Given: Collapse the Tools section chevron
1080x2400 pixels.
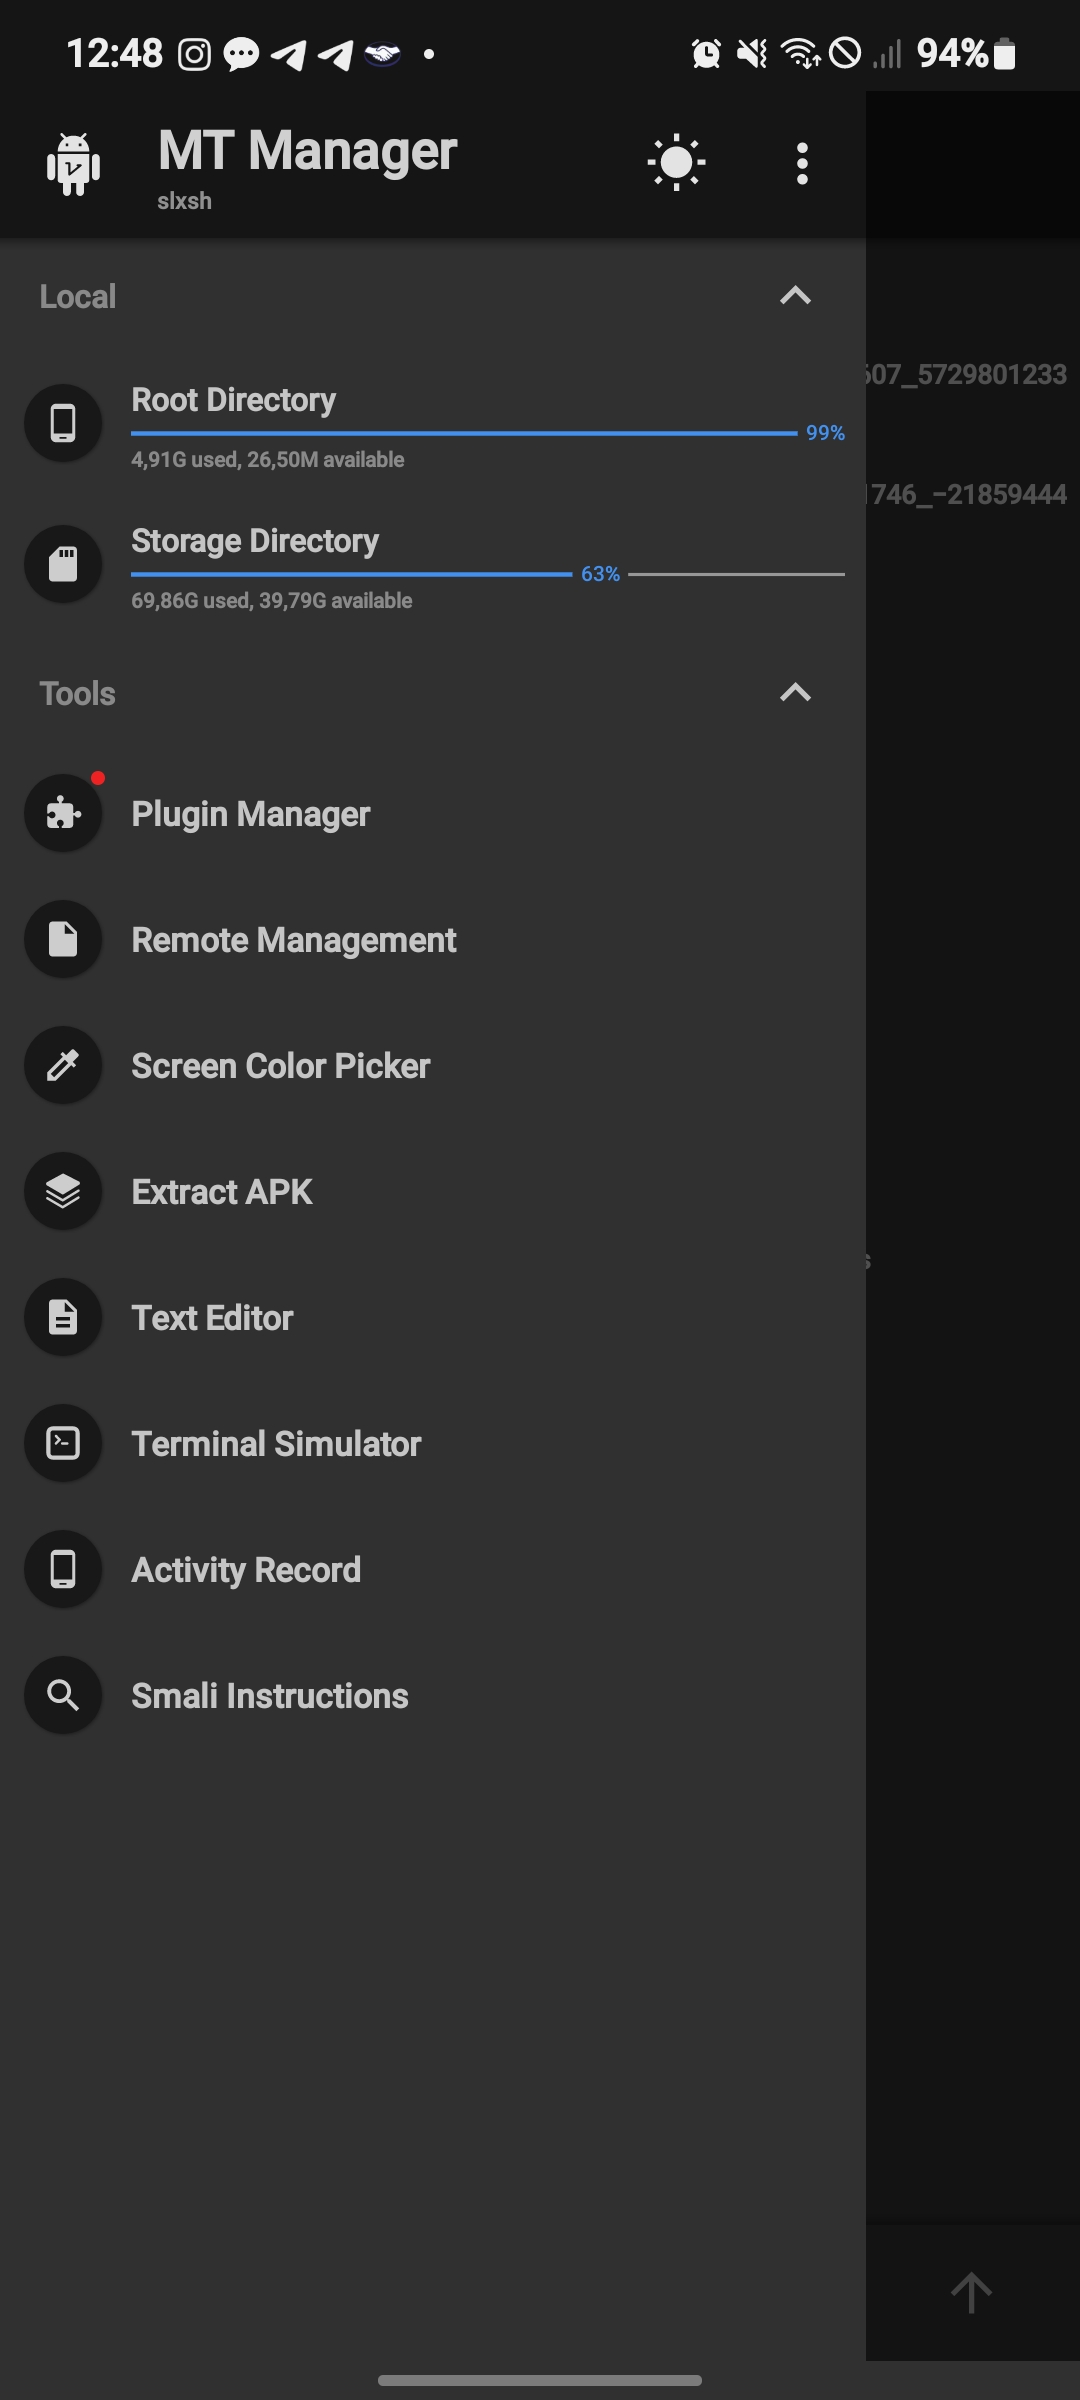Looking at the screenshot, I should 795,693.
